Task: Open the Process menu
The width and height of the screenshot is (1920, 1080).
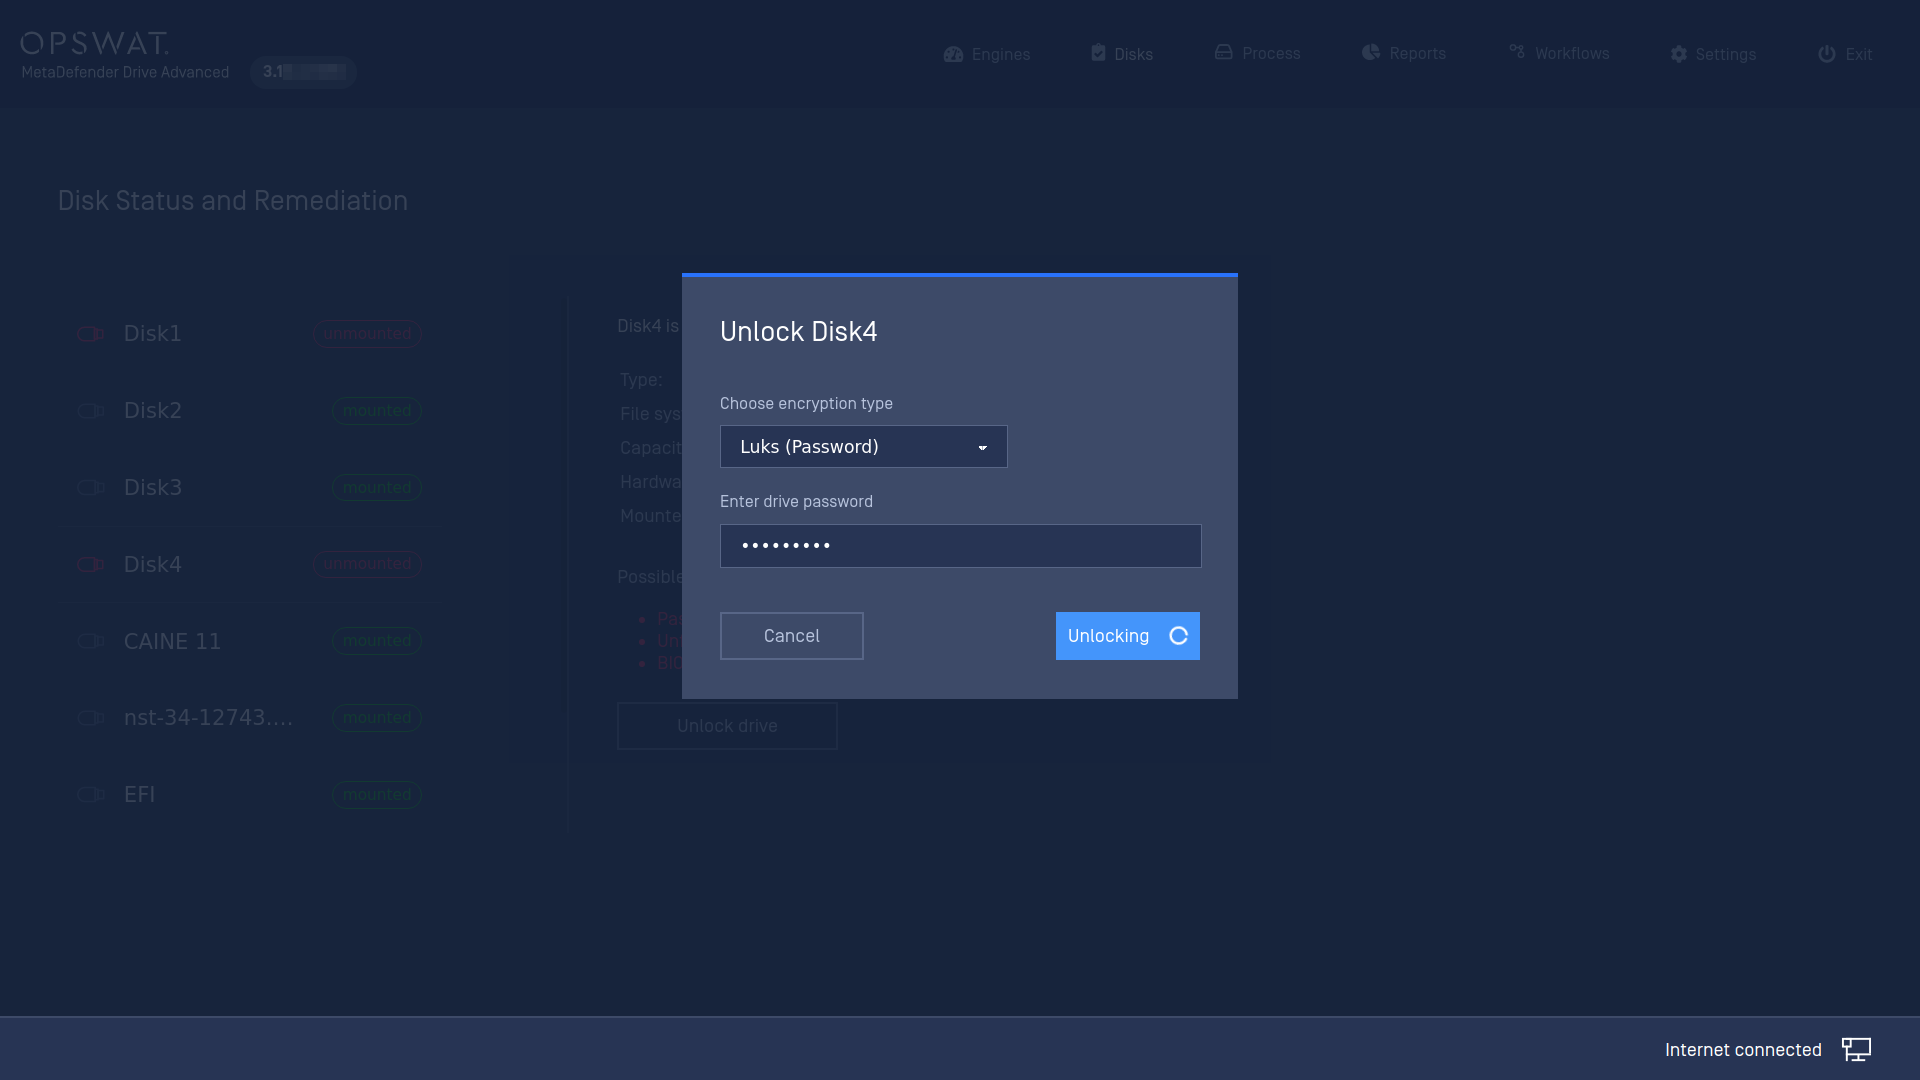Action: point(1257,53)
